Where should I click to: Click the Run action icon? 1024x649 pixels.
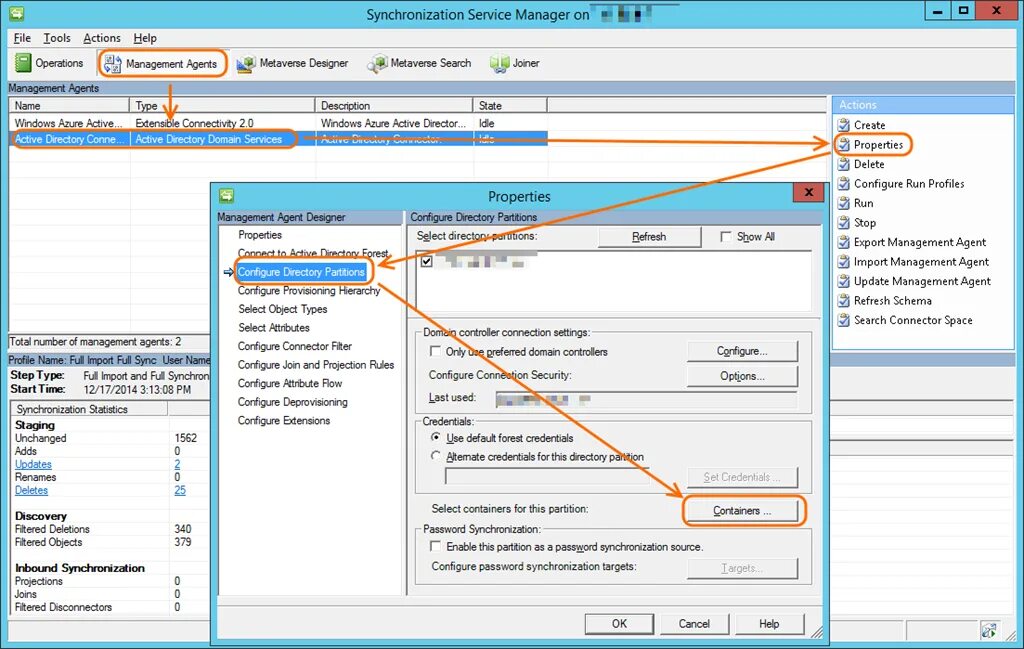[844, 203]
